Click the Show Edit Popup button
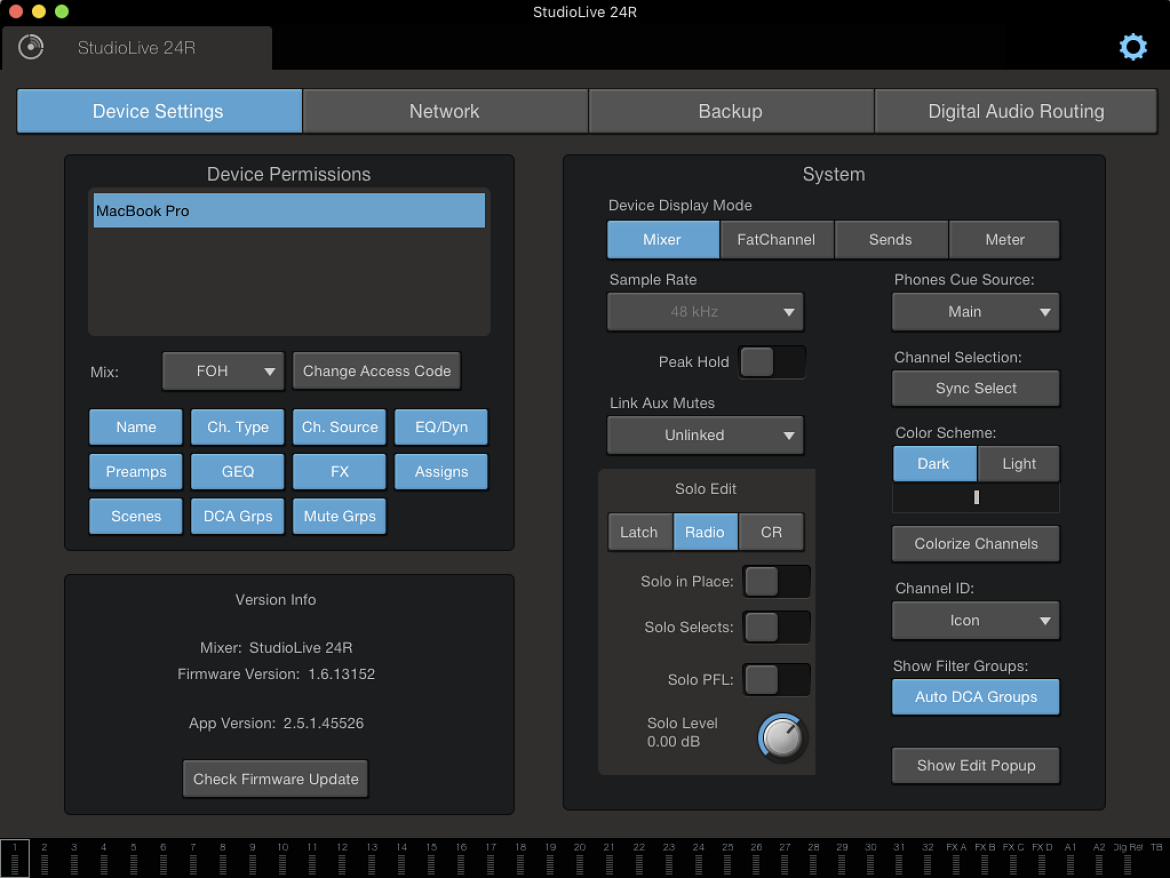The image size is (1170, 878). coord(976,766)
